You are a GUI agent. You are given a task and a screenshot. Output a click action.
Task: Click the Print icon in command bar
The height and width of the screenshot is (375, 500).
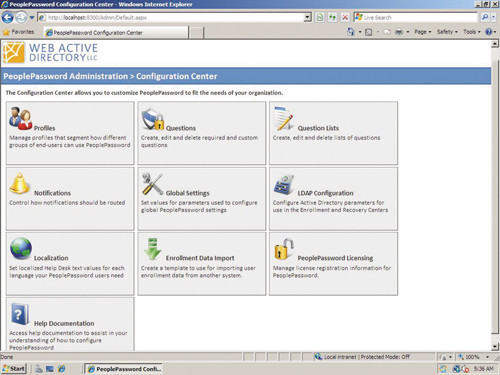(x=399, y=32)
